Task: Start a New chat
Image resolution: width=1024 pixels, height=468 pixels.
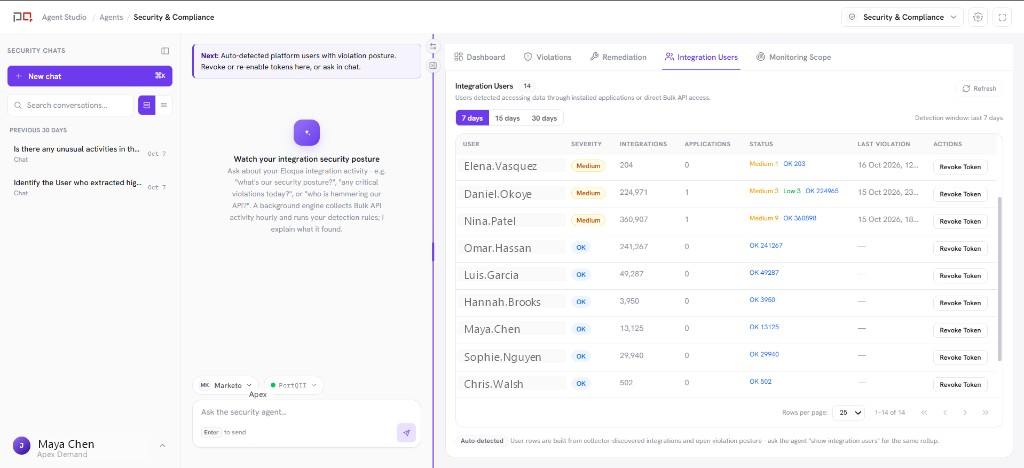Action: (90, 76)
